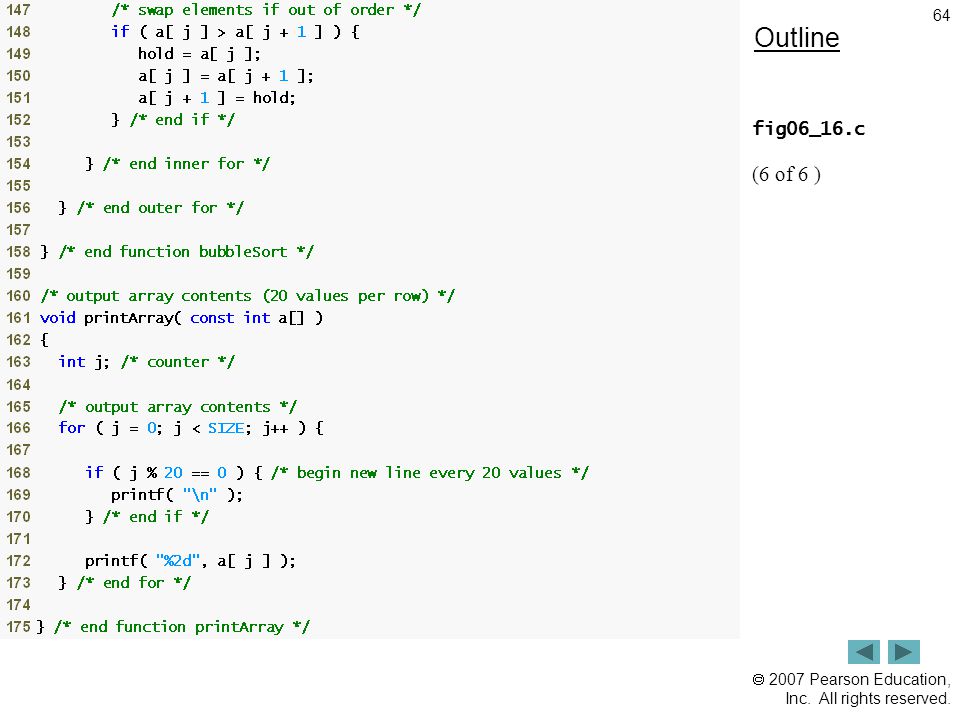This screenshot has width=960, height=720.
Task: Select line 151 a[ j + 1 ] = hold;
Action: point(217,98)
